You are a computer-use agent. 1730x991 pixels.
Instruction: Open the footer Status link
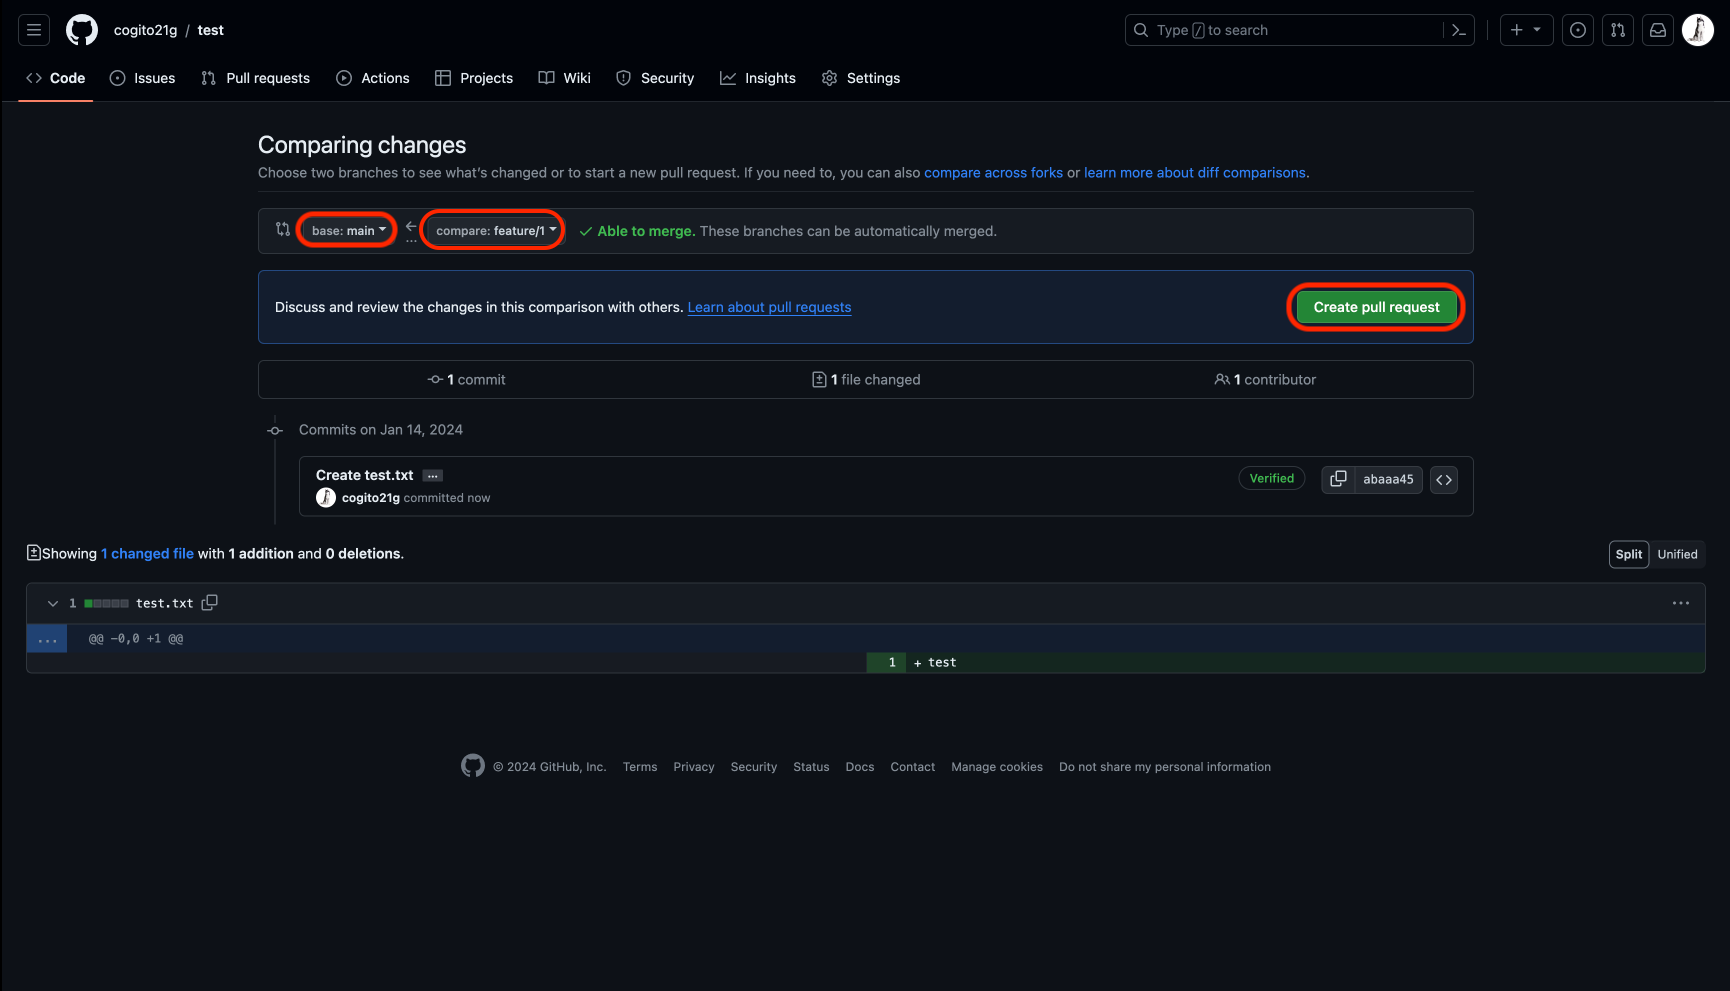tap(811, 767)
